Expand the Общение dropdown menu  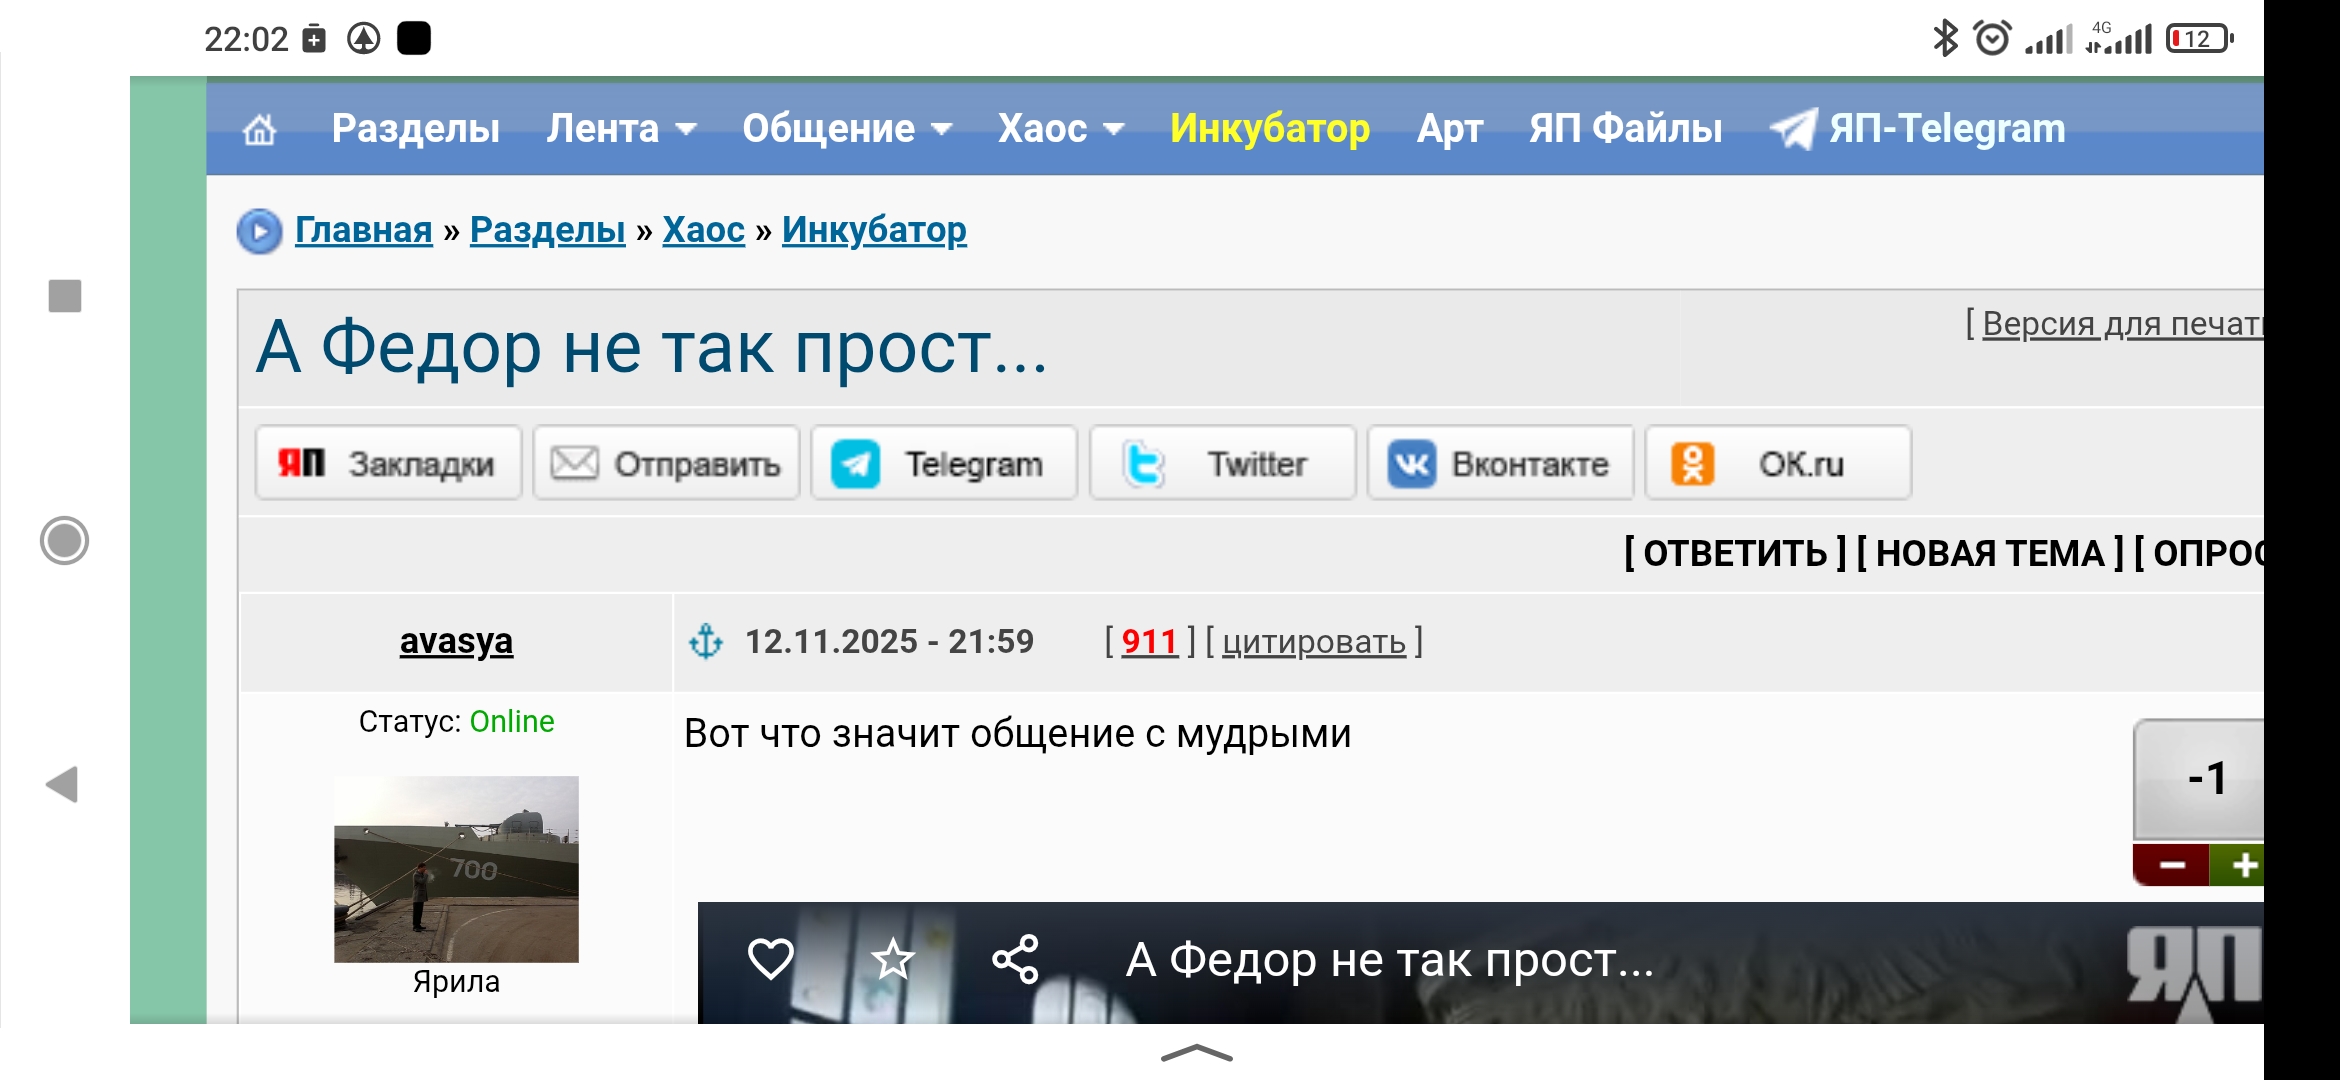tap(847, 128)
